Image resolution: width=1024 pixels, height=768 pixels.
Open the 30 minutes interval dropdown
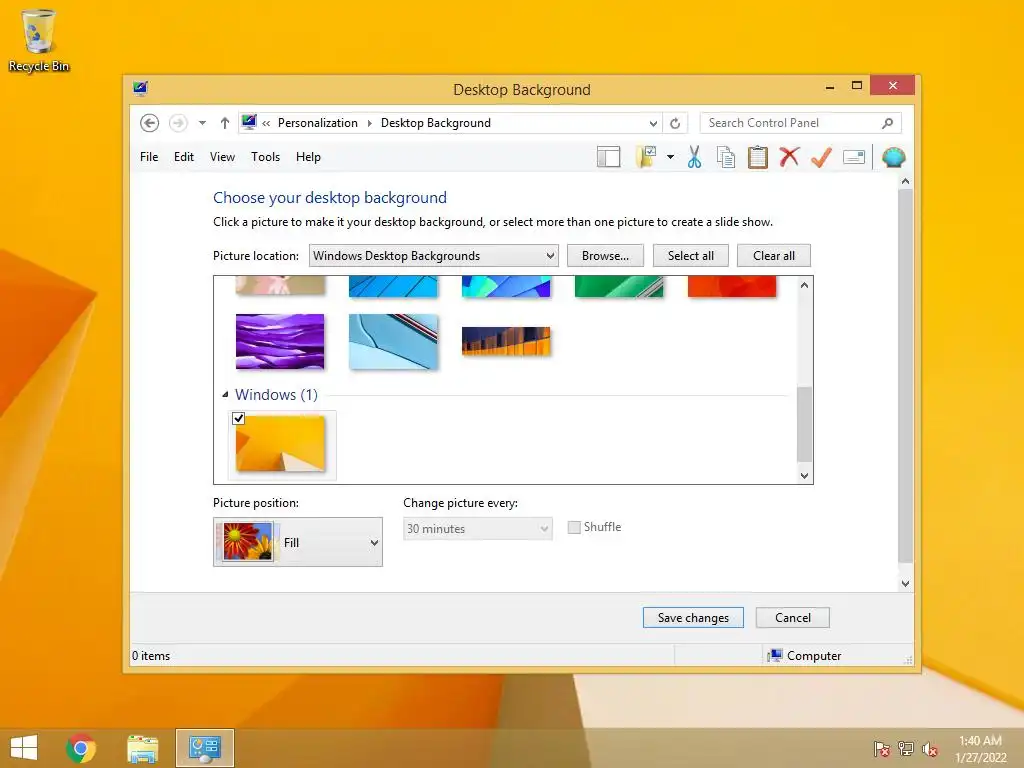click(477, 528)
